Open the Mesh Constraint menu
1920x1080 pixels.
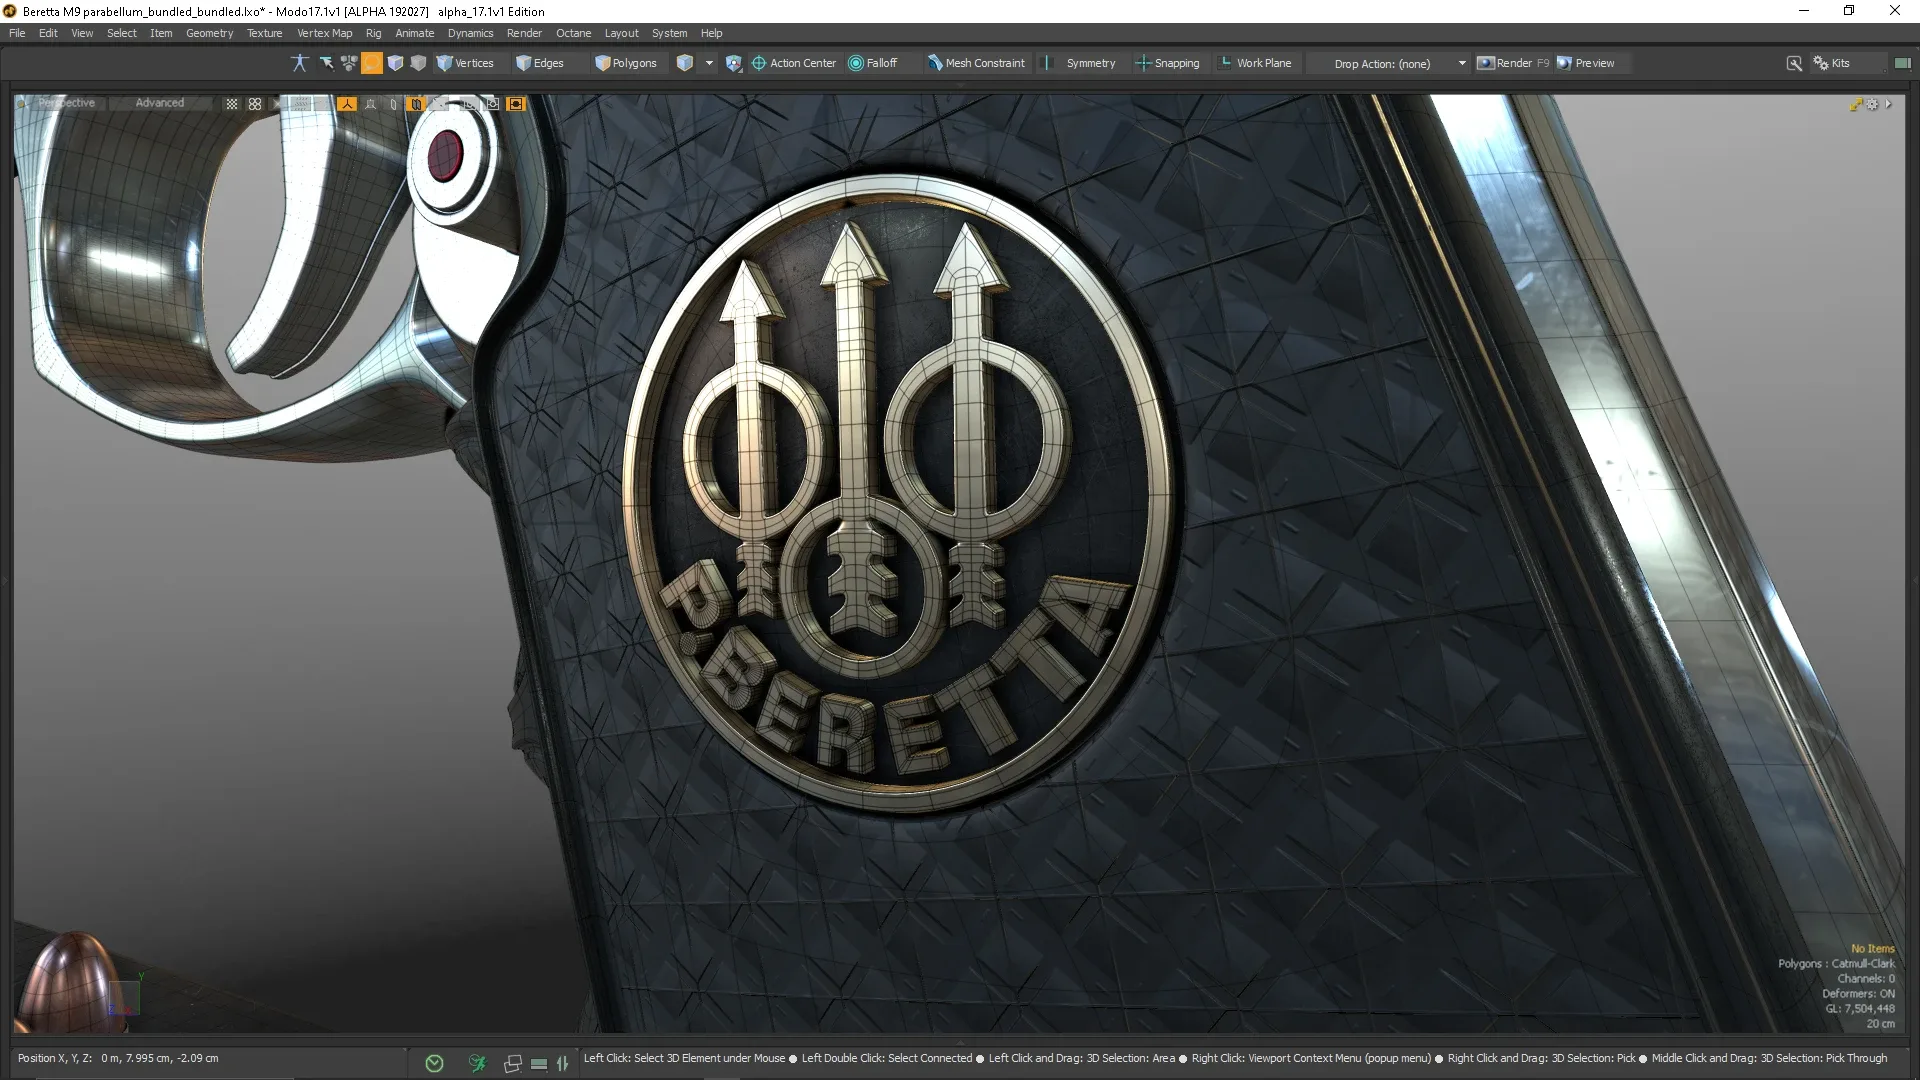tap(976, 63)
